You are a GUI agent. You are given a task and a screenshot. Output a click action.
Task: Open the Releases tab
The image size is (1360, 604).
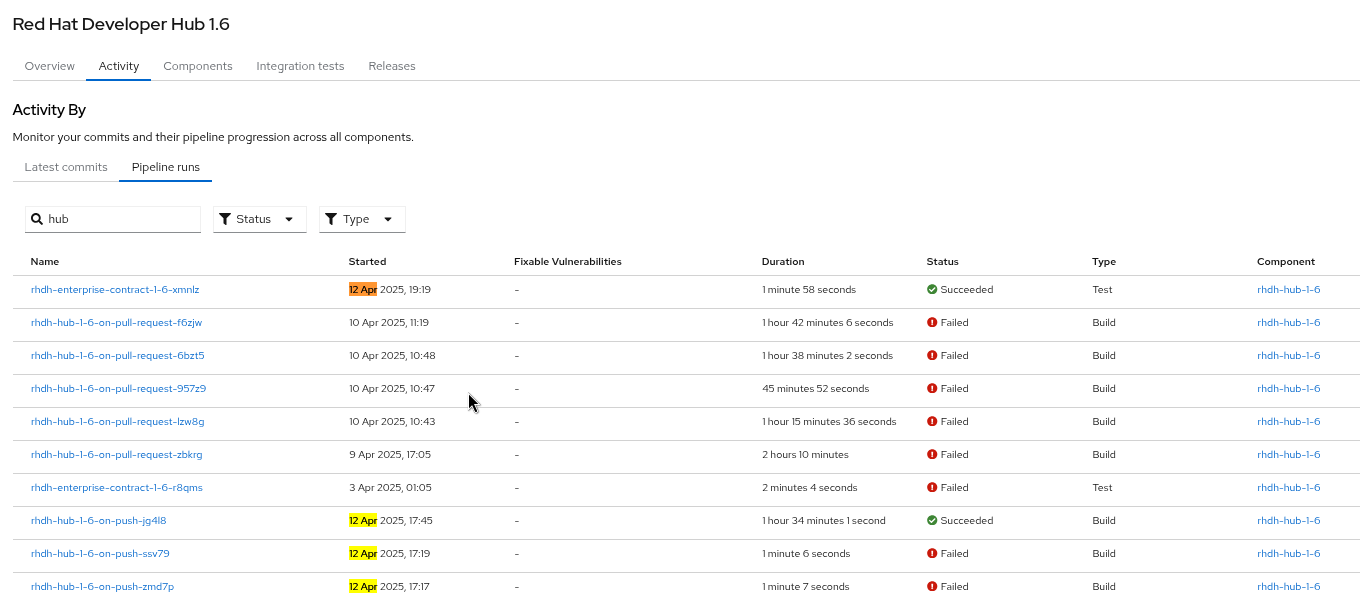[x=392, y=66]
